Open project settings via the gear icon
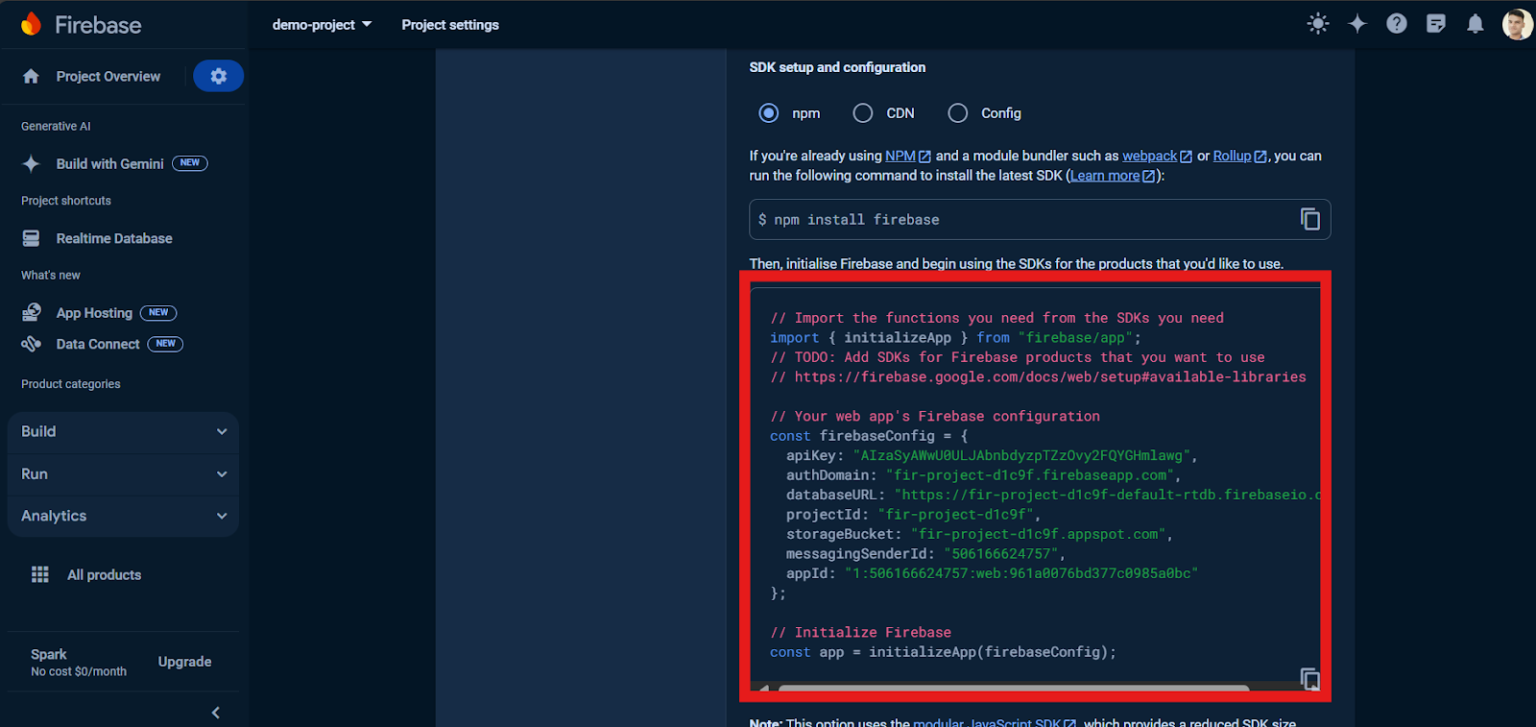Screen dimensions: 1536x727 click(x=218, y=75)
